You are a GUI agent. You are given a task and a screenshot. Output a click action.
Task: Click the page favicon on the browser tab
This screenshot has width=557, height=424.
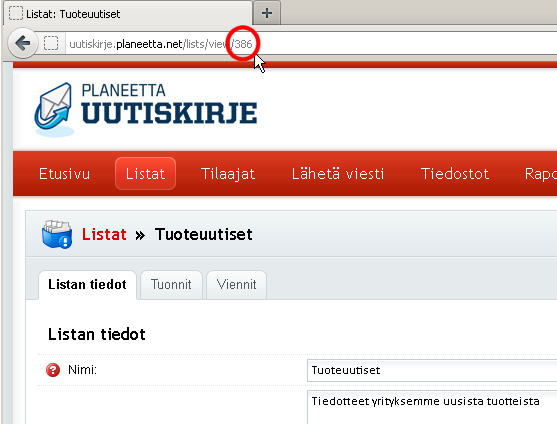pyautogui.click(x=16, y=13)
